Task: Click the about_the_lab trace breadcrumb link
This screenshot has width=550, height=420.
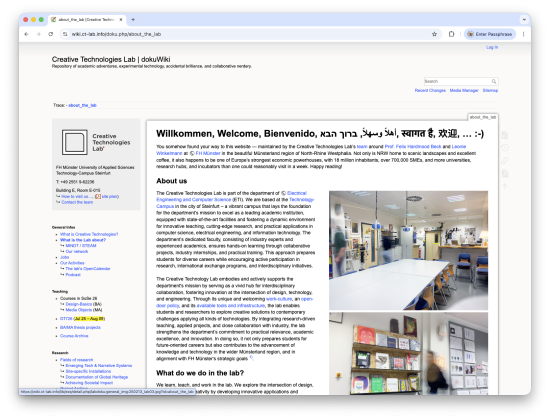Action: [x=82, y=105]
